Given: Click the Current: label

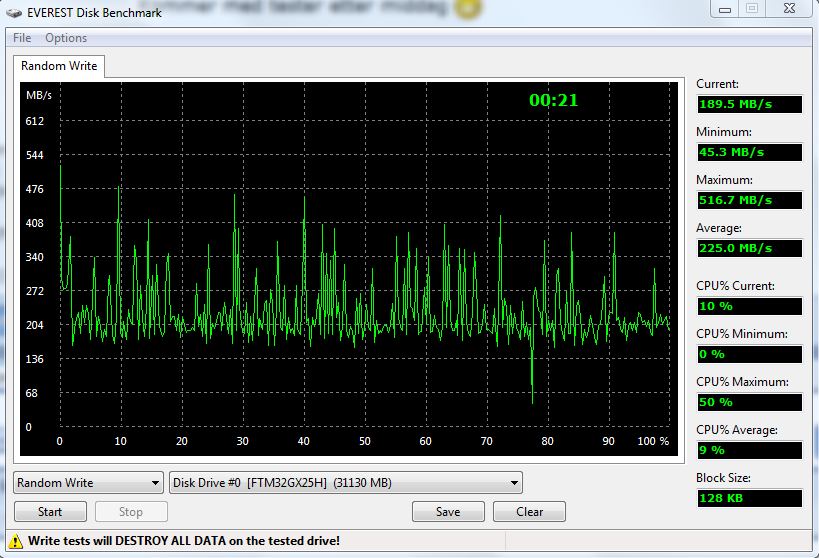Looking at the screenshot, I should pos(717,84).
